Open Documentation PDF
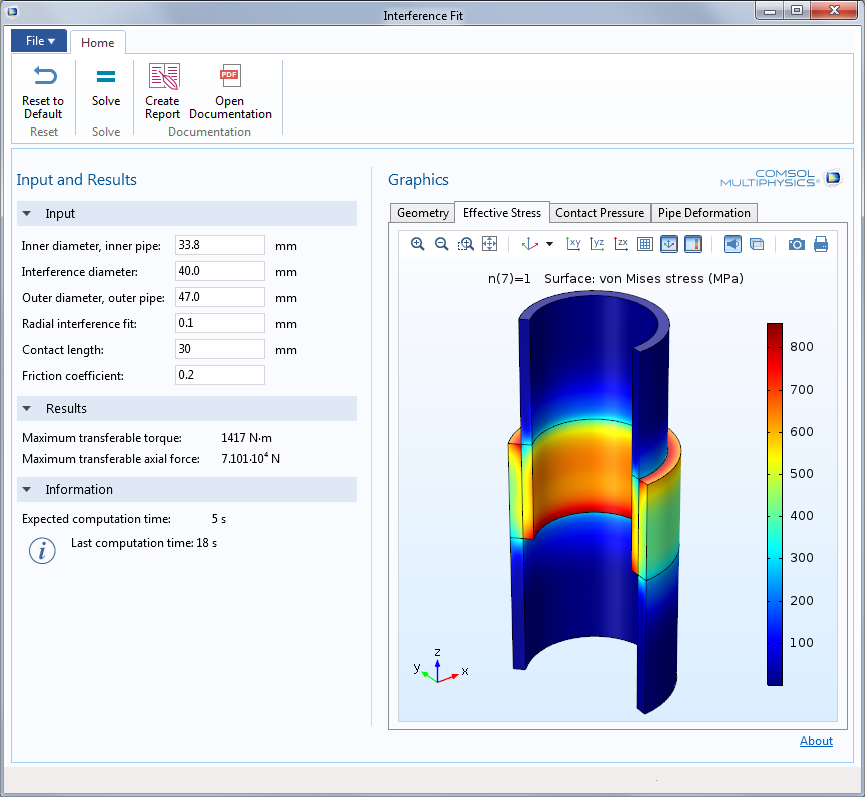865x797 pixels. (230, 92)
